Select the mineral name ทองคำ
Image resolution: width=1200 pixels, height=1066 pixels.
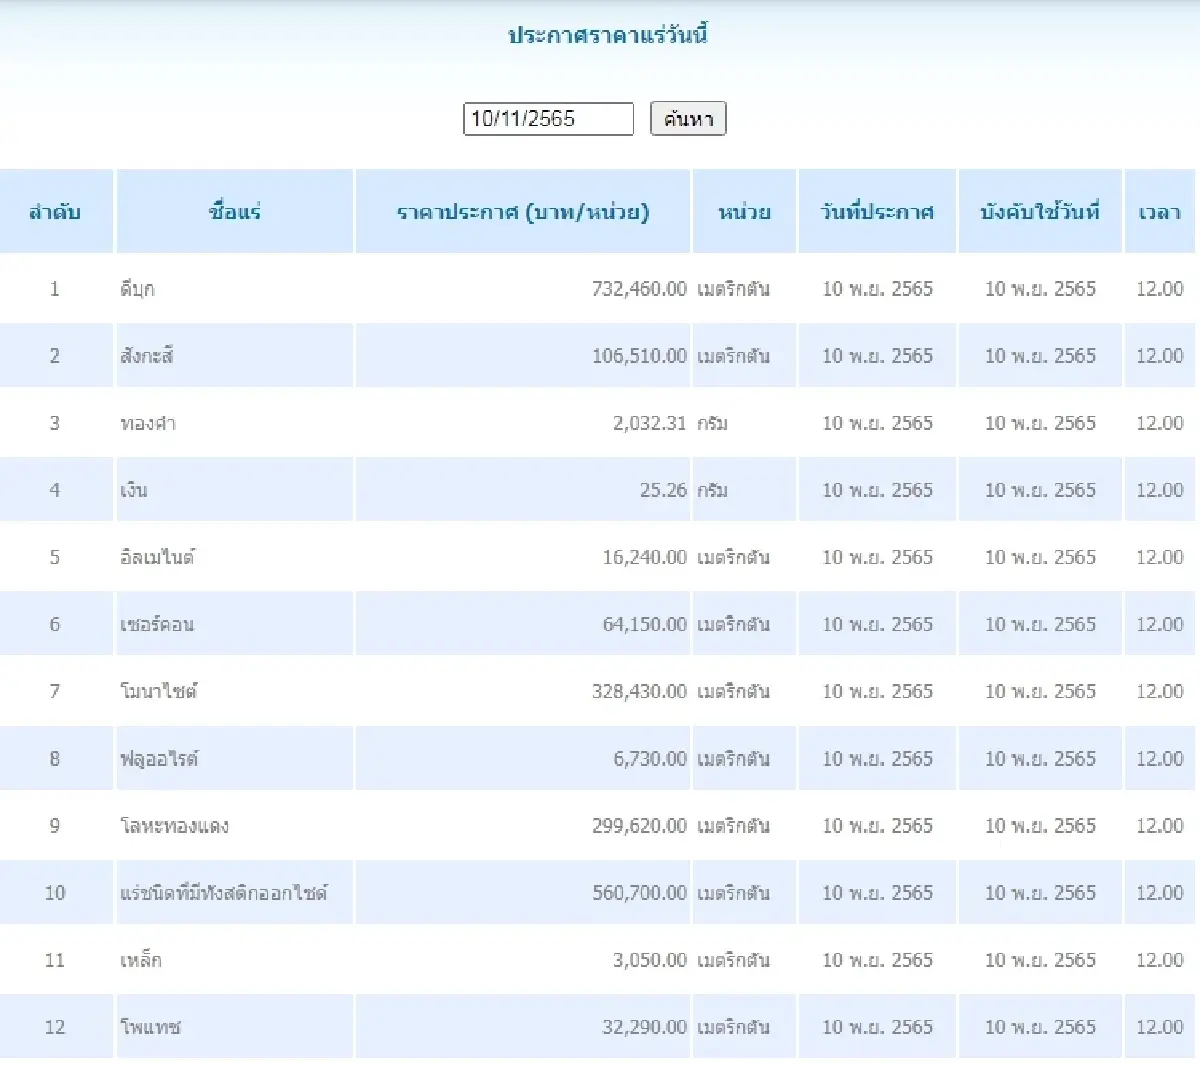[x=148, y=423]
